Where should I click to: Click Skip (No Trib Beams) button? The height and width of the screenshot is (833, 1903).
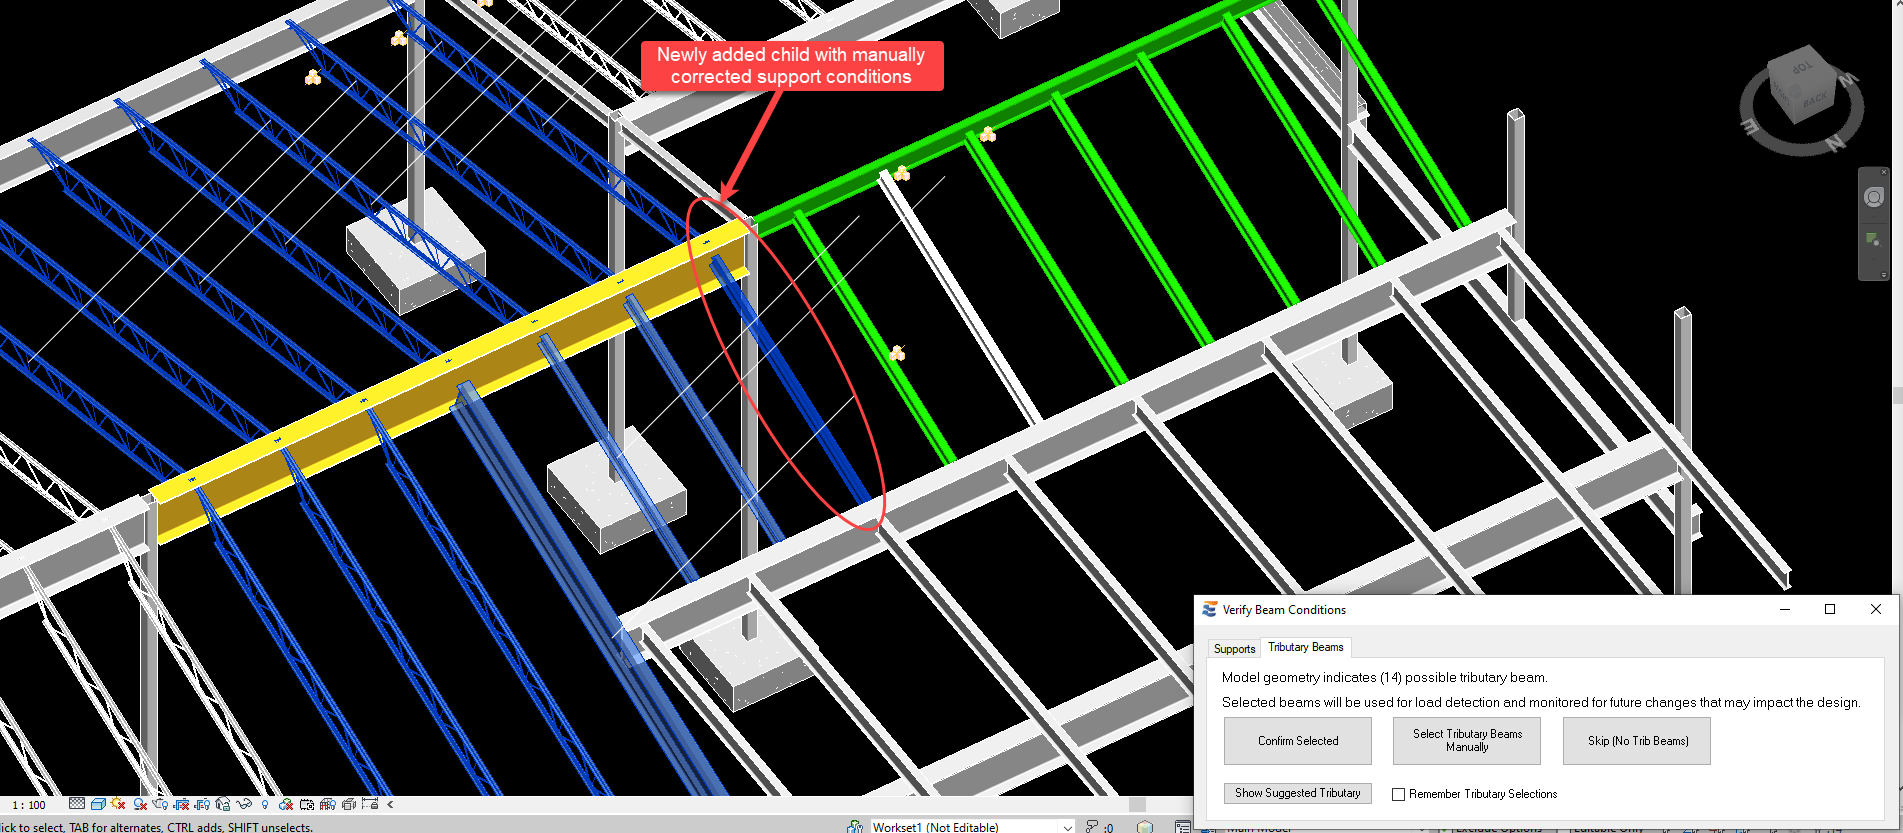1637,741
